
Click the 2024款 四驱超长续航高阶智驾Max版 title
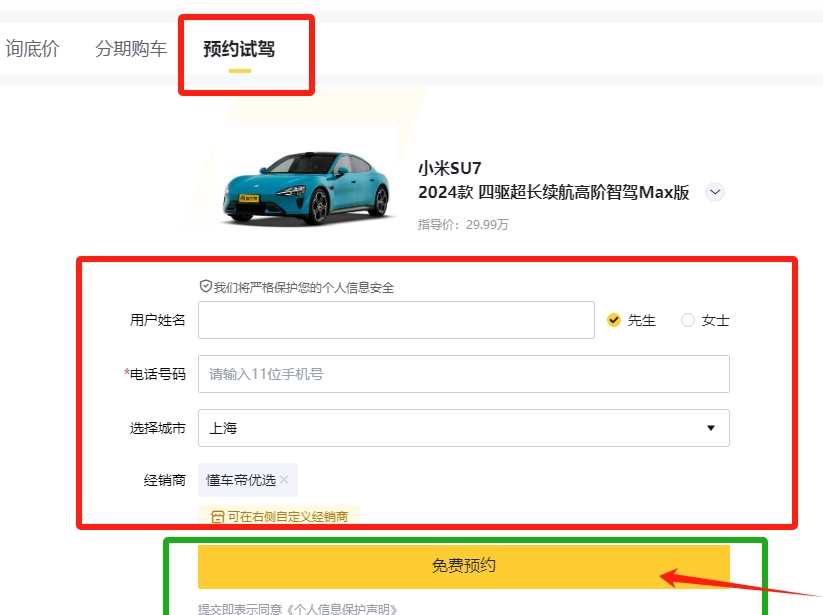(x=553, y=193)
